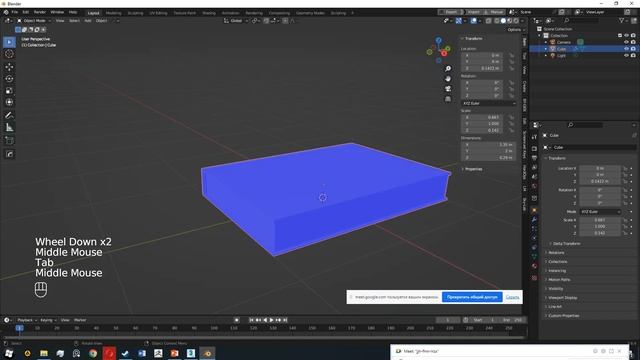This screenshot has height=360, width=640.
Task: Expand the Viewport Display panel
Action: 562,298
